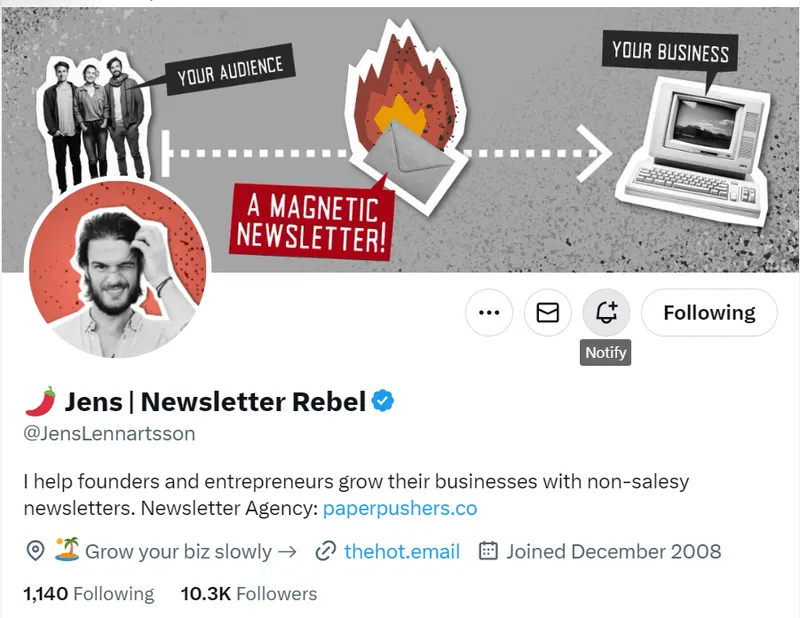The height and width of the screenshot is (618, 800).
Task: Visit the thehot.email website link
Action: coord(402,551)
